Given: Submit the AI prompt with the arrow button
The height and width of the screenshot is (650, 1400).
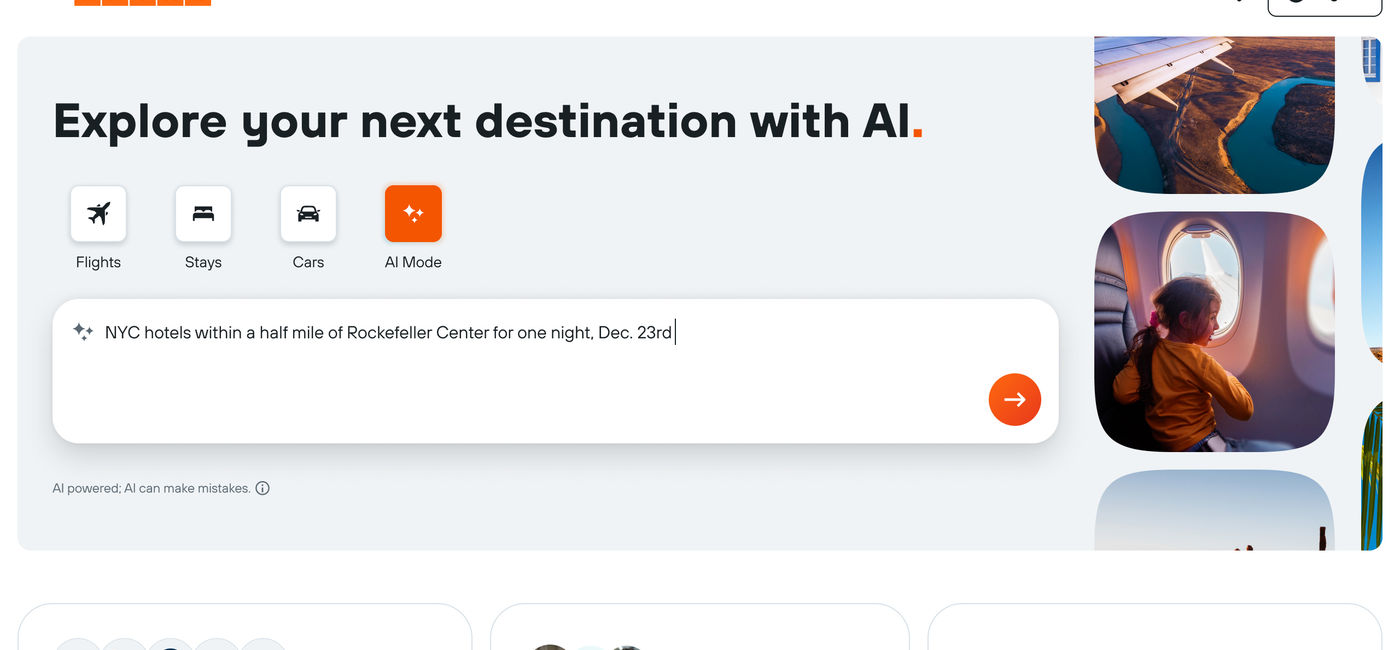Looking at the screenshot, I should coord(1014,398).
